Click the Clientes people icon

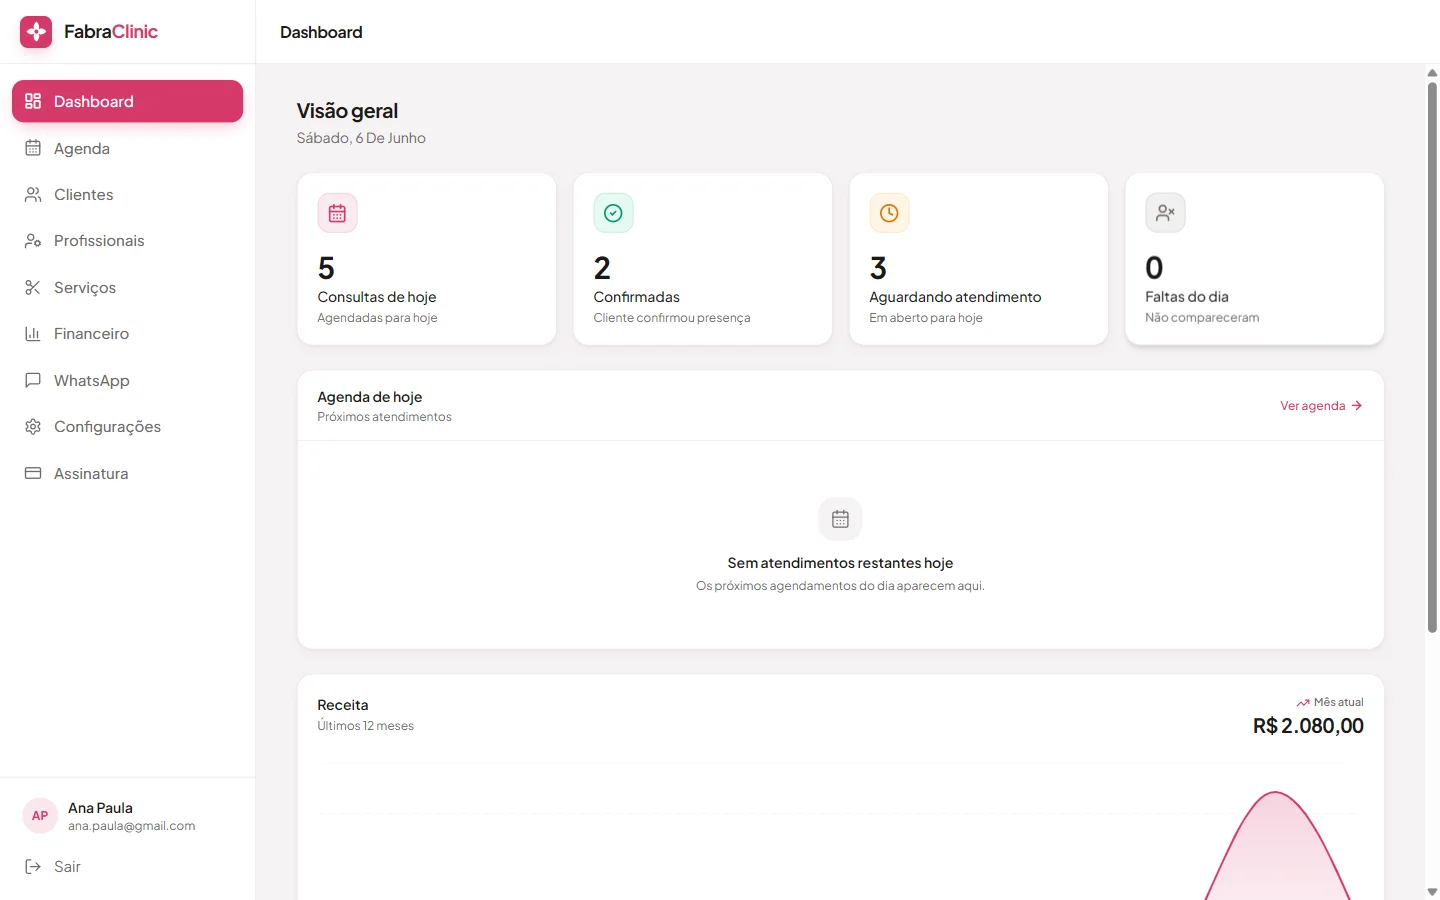click(33, 194)
